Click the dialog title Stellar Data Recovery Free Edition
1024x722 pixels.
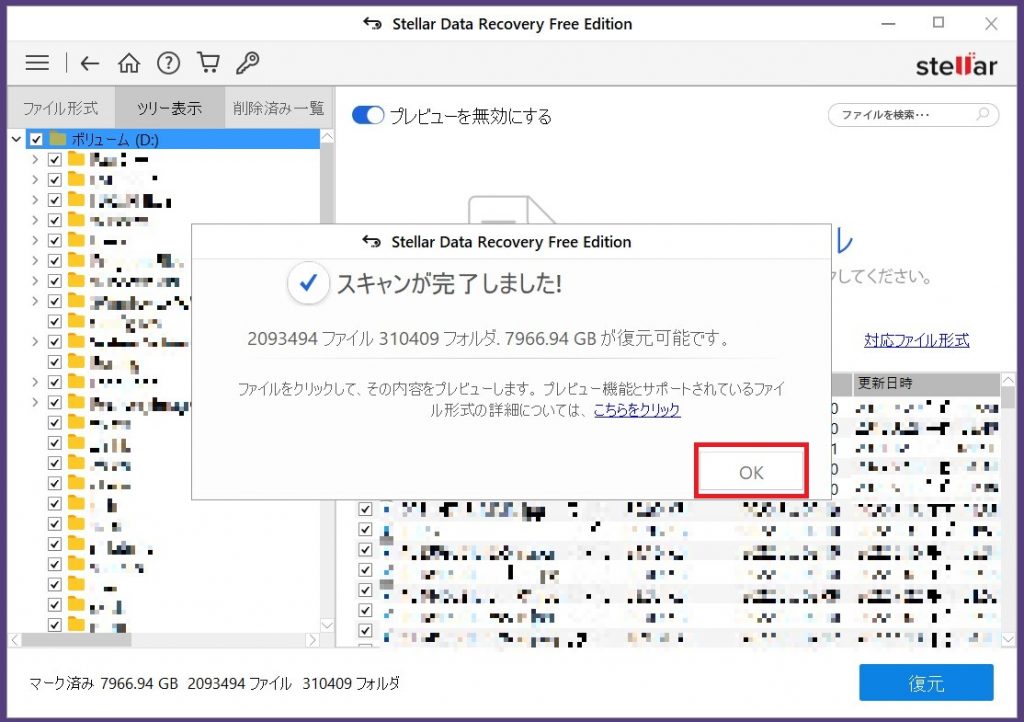pyautogui.click(x=511, y=242)
